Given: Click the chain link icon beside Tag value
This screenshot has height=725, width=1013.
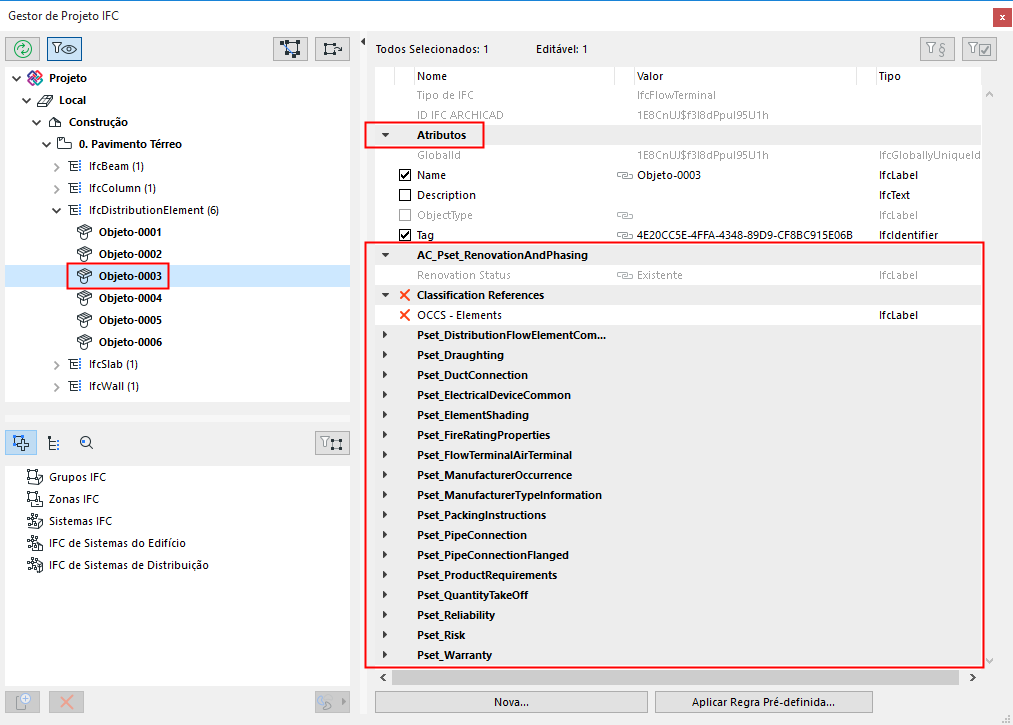Looking at the screenshot, I should pos(624,235).
